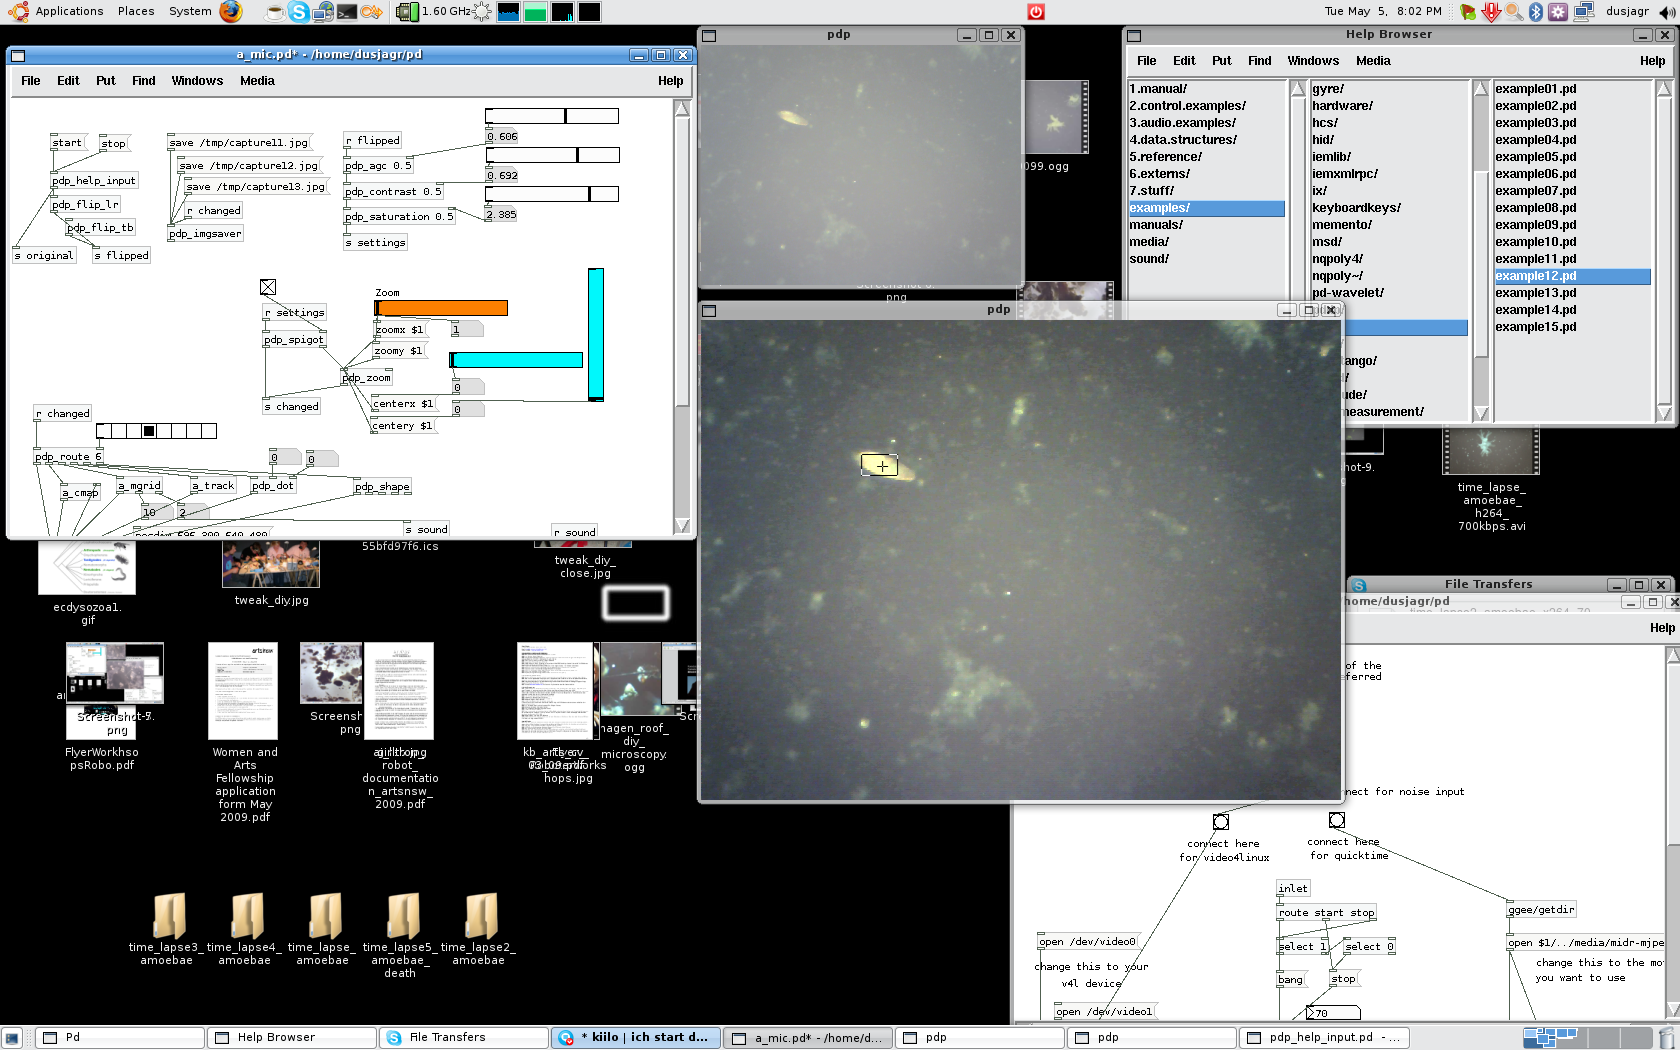This screenshot has width=1680, height=1050.
Task: Select examples/ in Help Browser list
Action: pyautogui.click(x=1206, y=208)
